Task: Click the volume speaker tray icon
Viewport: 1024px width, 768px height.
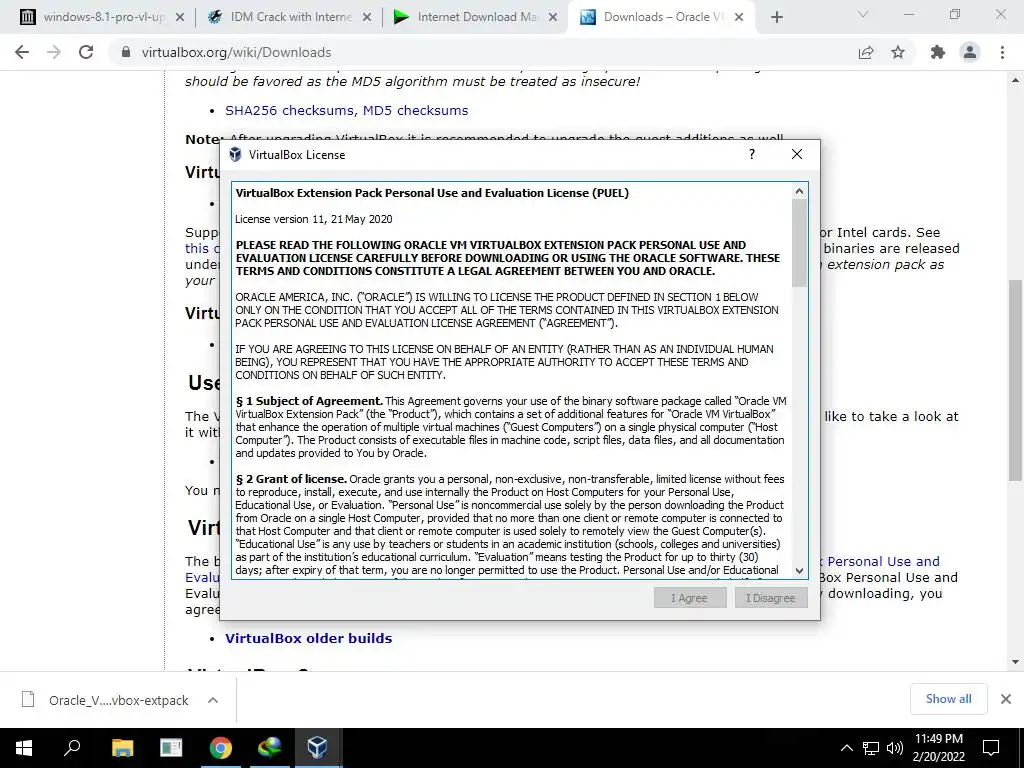Action: pos(895,748)
